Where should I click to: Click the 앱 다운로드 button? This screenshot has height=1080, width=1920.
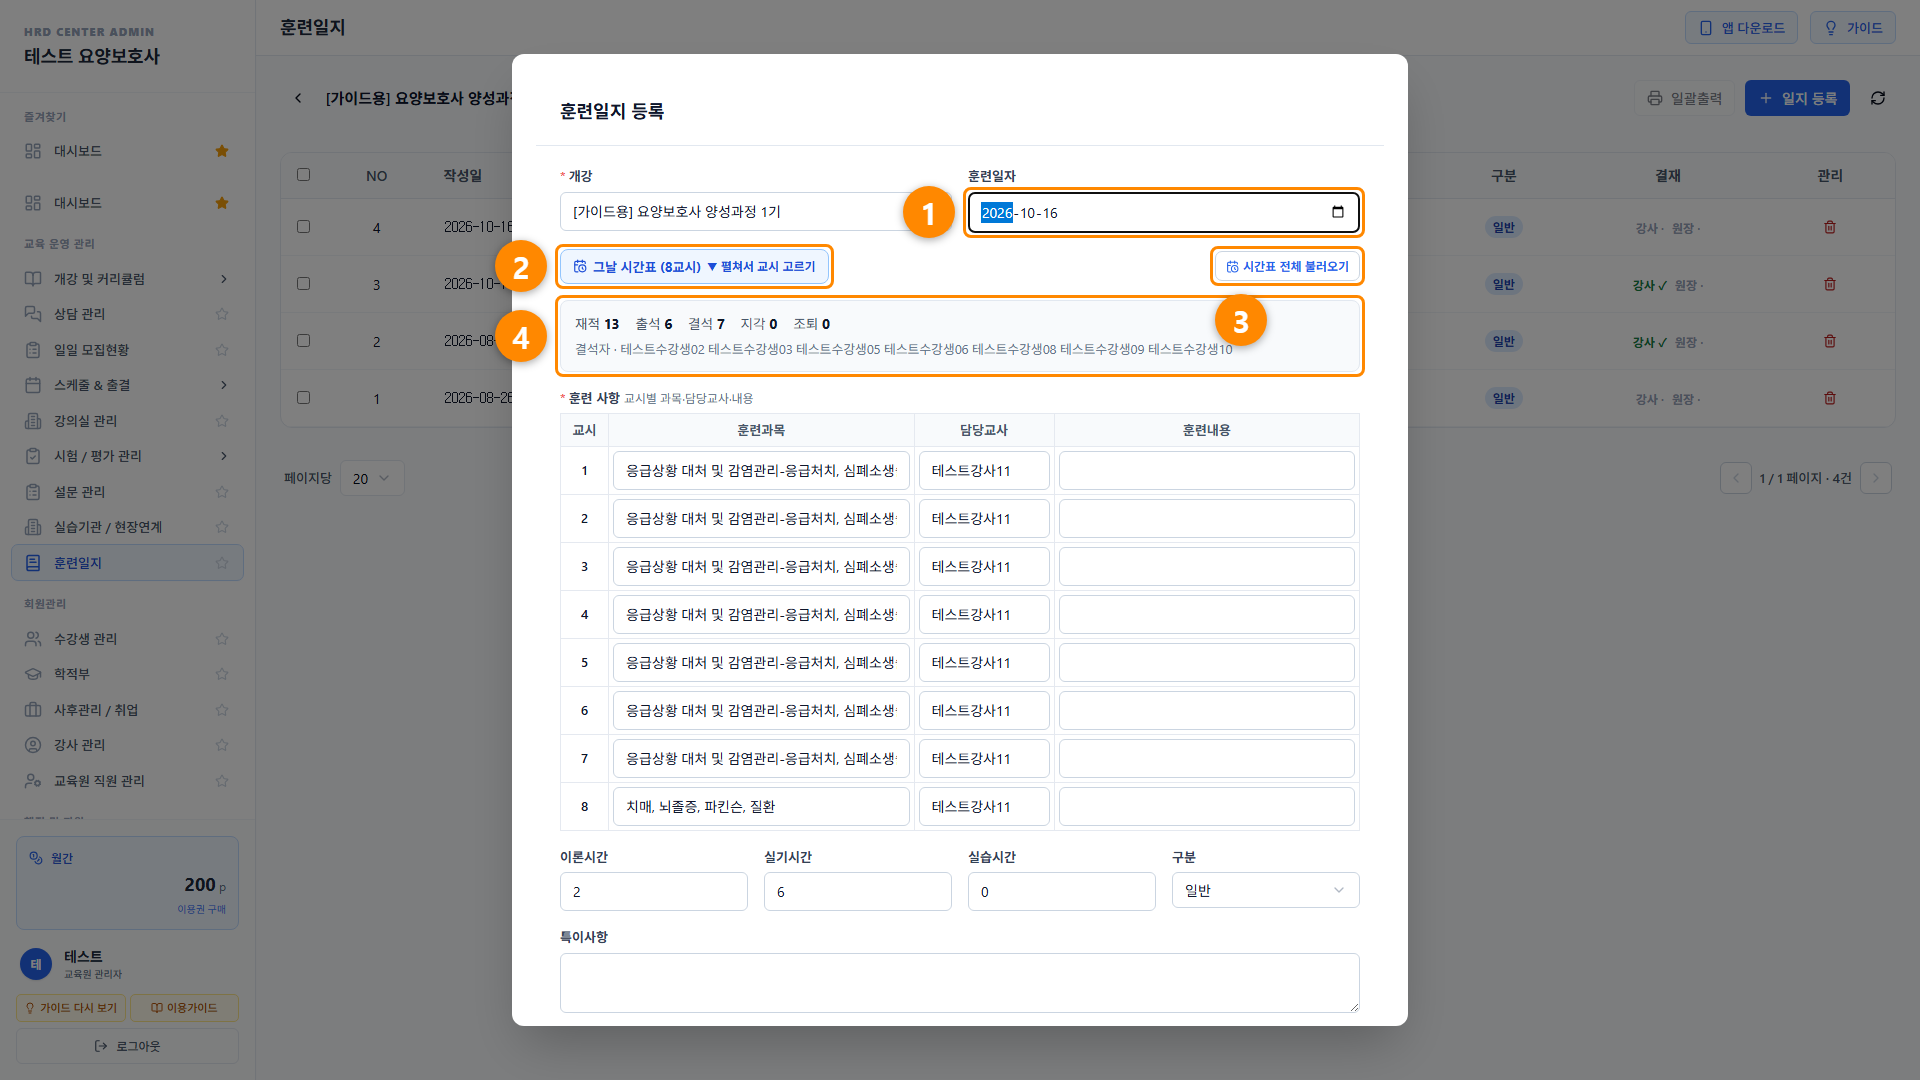(1741, 28)
